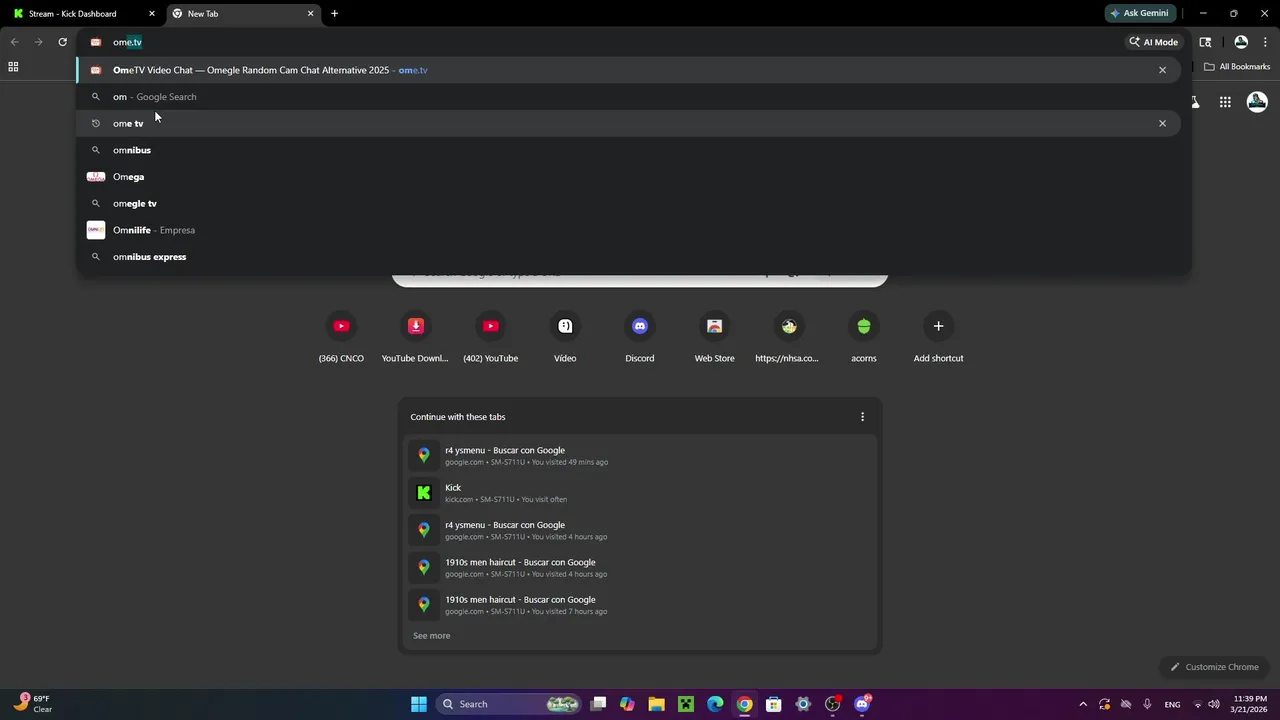1280x720 pixels.
Task: Select the OmeTV Video Chat suggestion
Action: (628, 70)
